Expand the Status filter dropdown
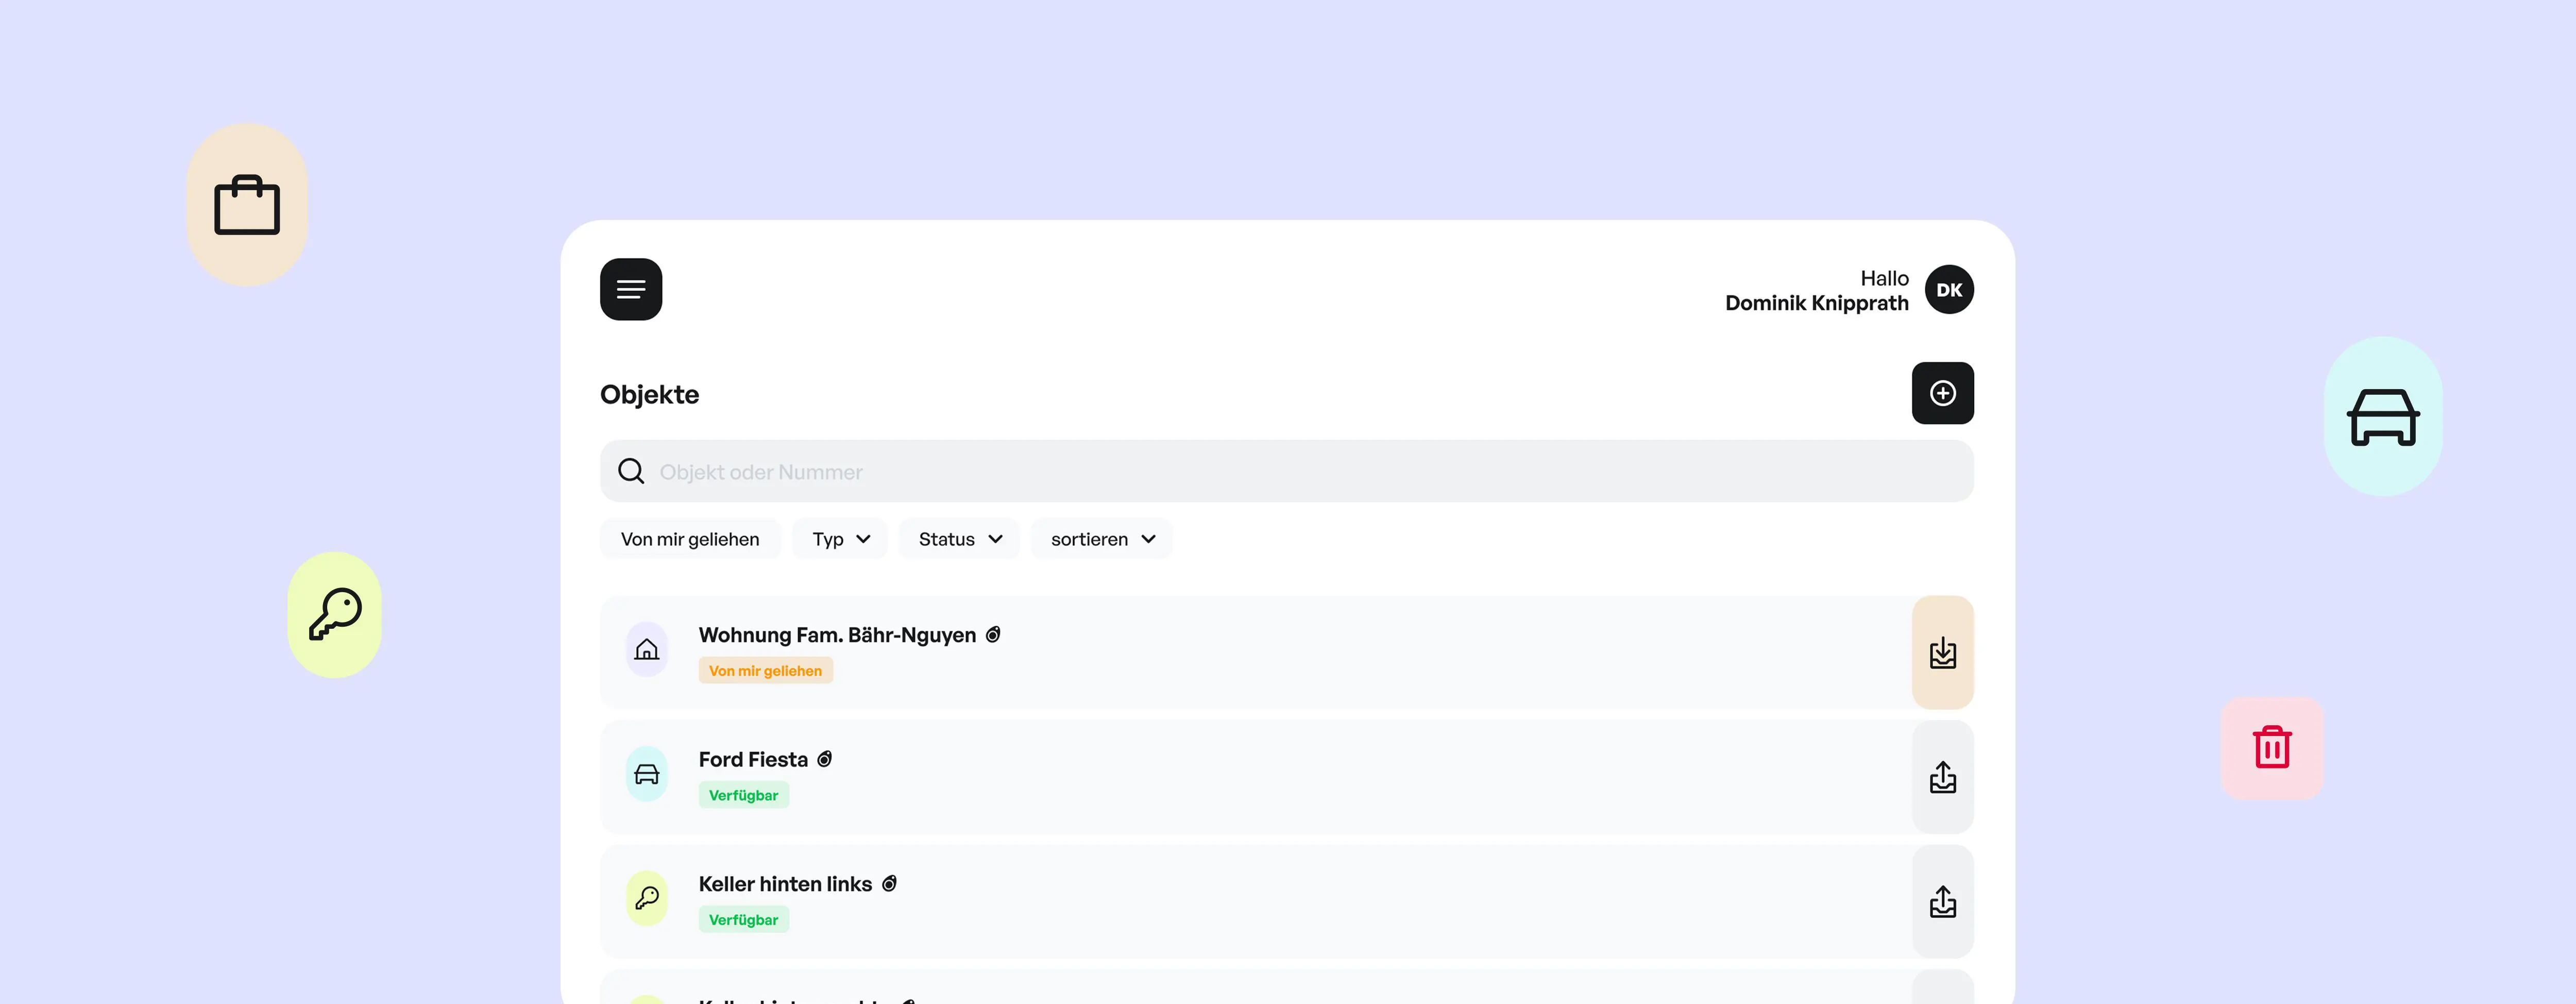The width and height of the screenshot is (2576, 1004). (x=959, y=539)
